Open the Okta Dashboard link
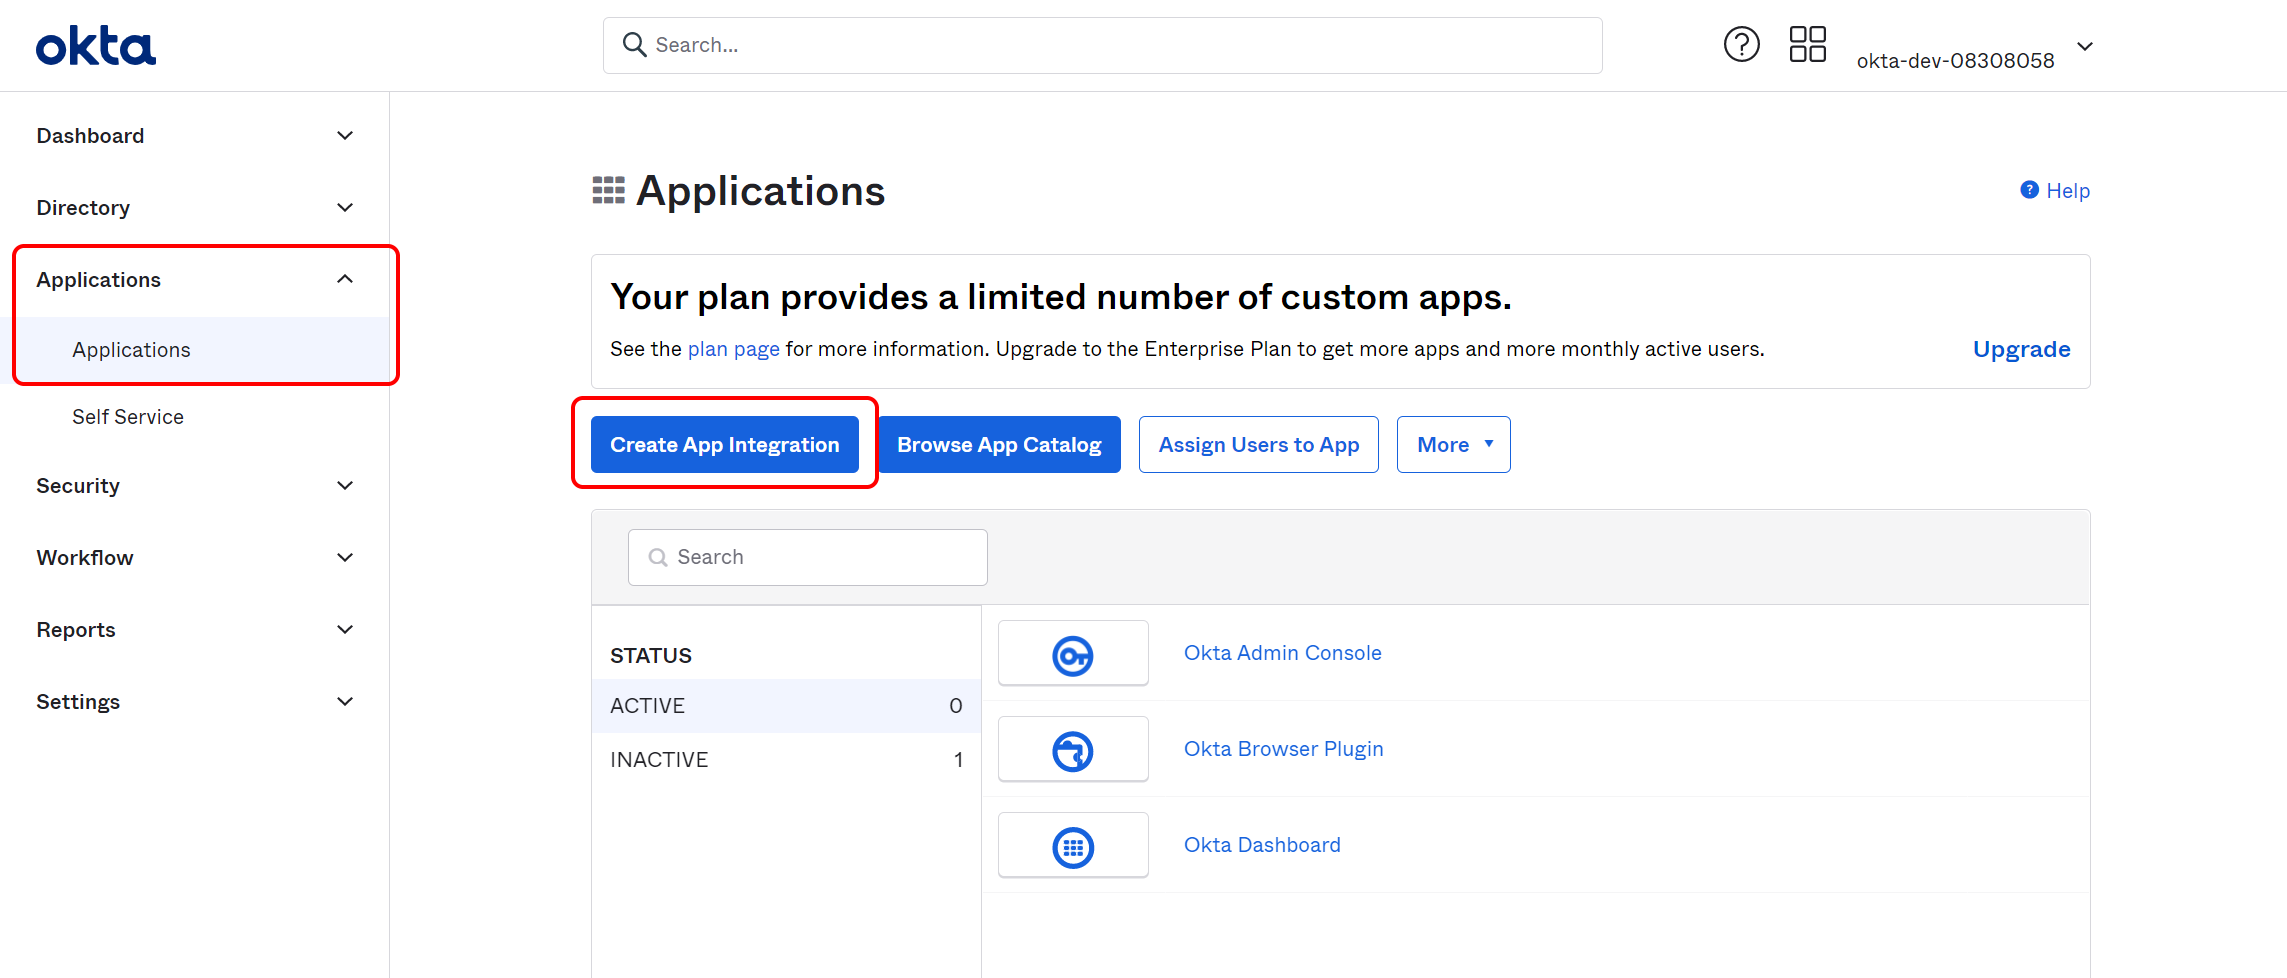 (x=1262, y=845)
